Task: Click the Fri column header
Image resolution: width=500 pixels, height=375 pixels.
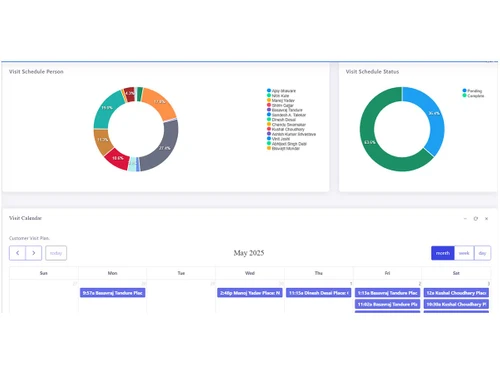Action: tap(387, 273)
